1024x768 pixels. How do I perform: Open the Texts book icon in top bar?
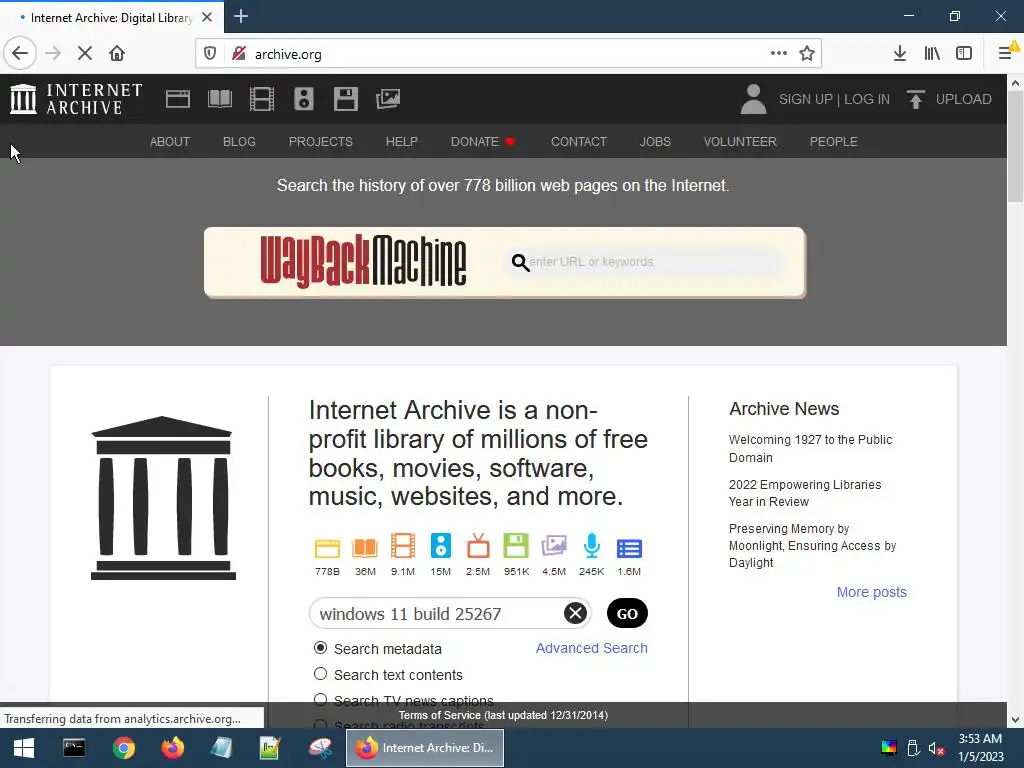pyautogui.click(x=219, y=99)
